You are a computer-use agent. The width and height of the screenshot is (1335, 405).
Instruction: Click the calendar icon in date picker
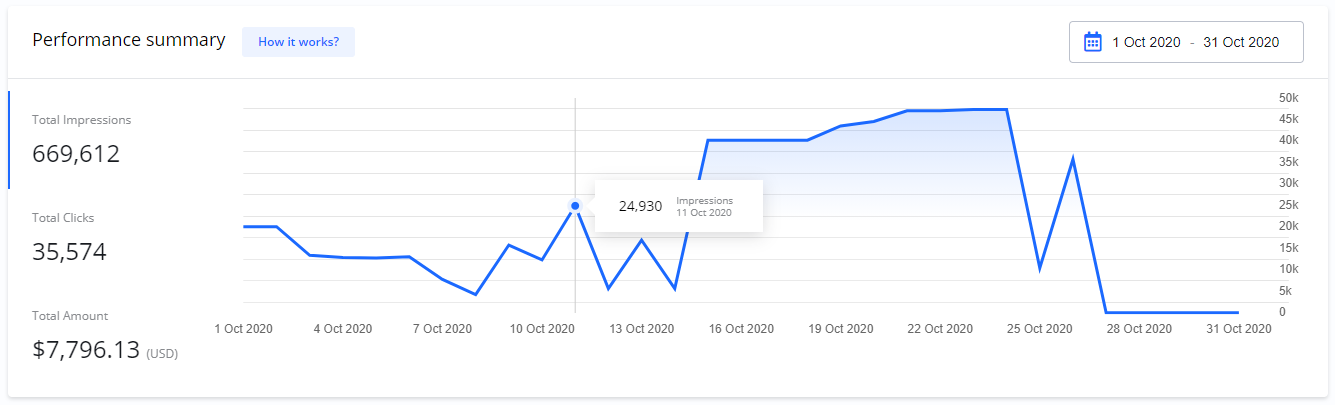[x=1093, y=42]
